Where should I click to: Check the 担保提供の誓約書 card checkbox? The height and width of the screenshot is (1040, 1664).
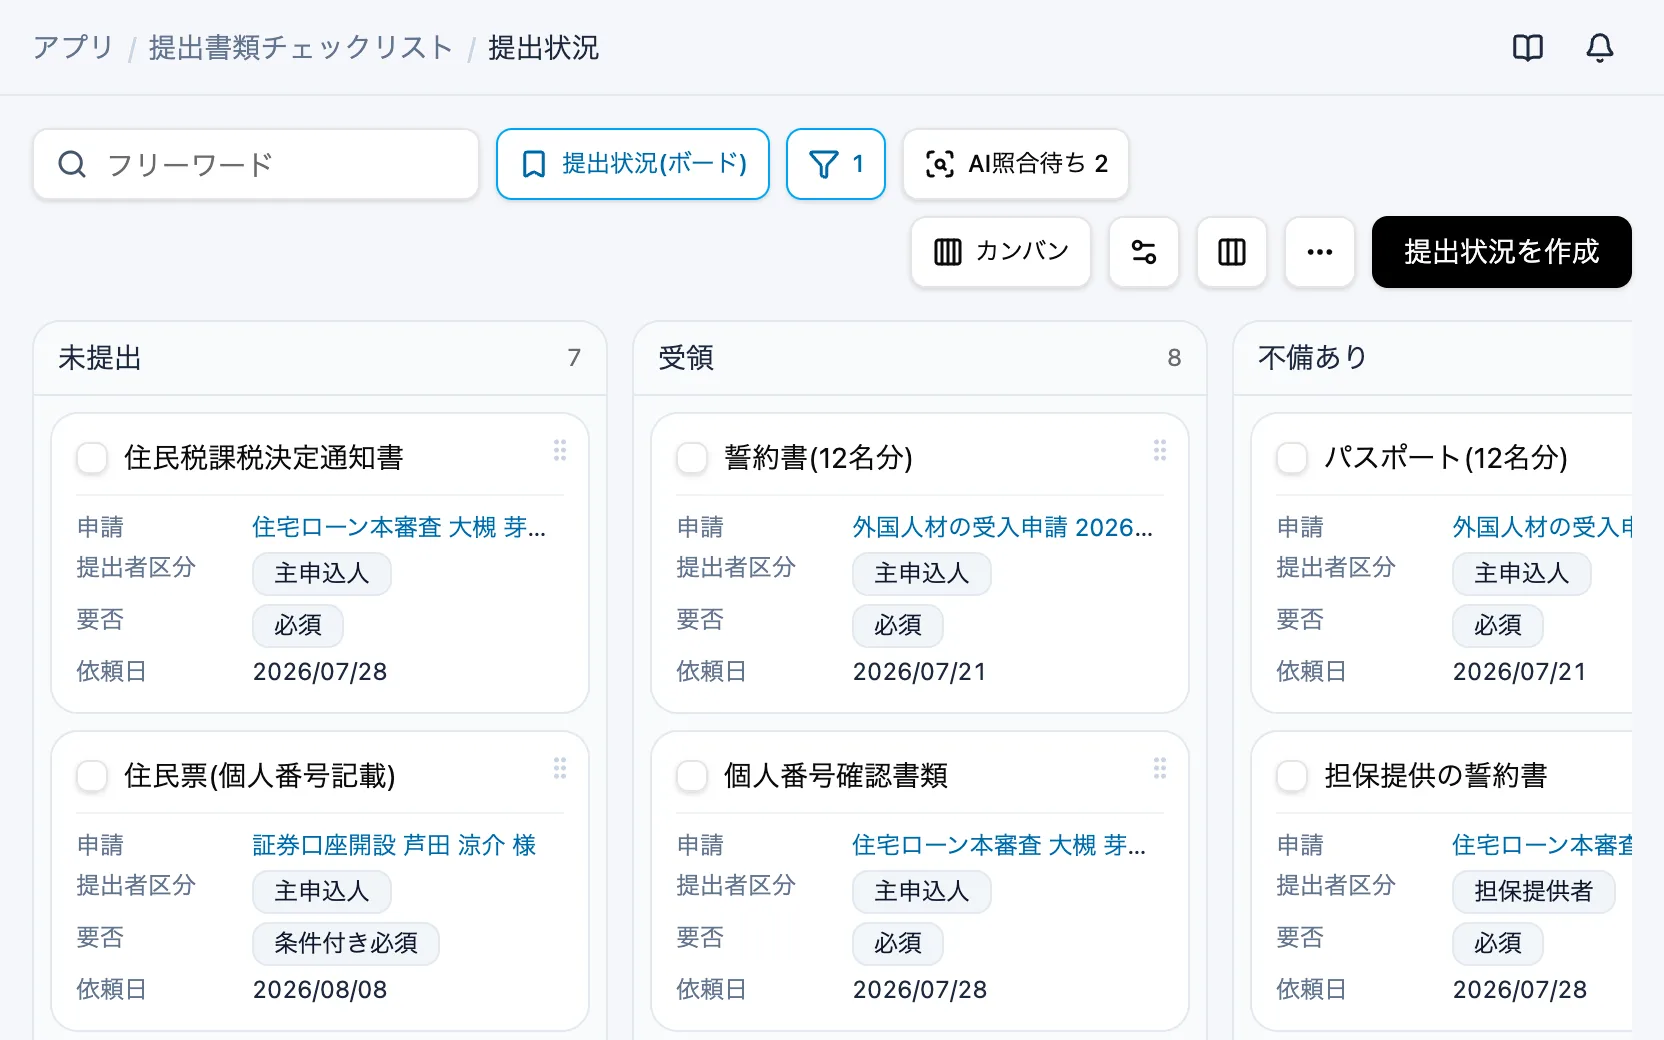coord(1292,776)
